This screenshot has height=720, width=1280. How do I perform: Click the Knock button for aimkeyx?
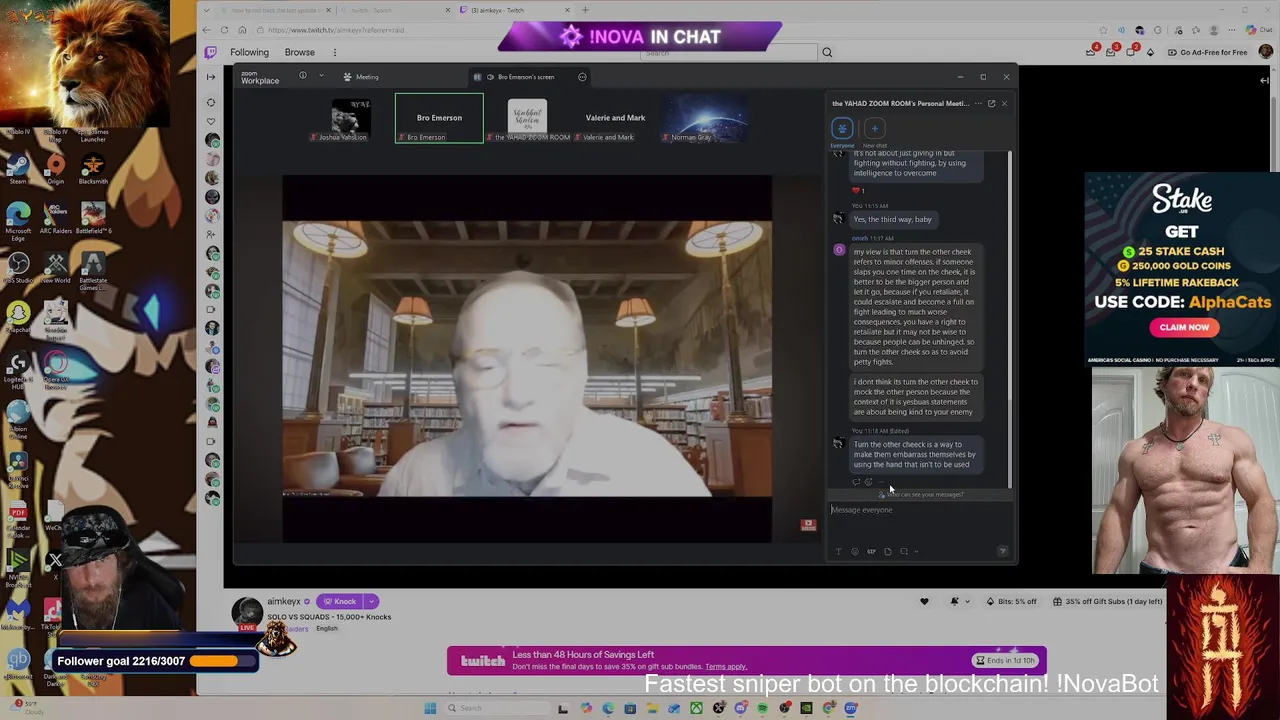[x=340, y=601]
